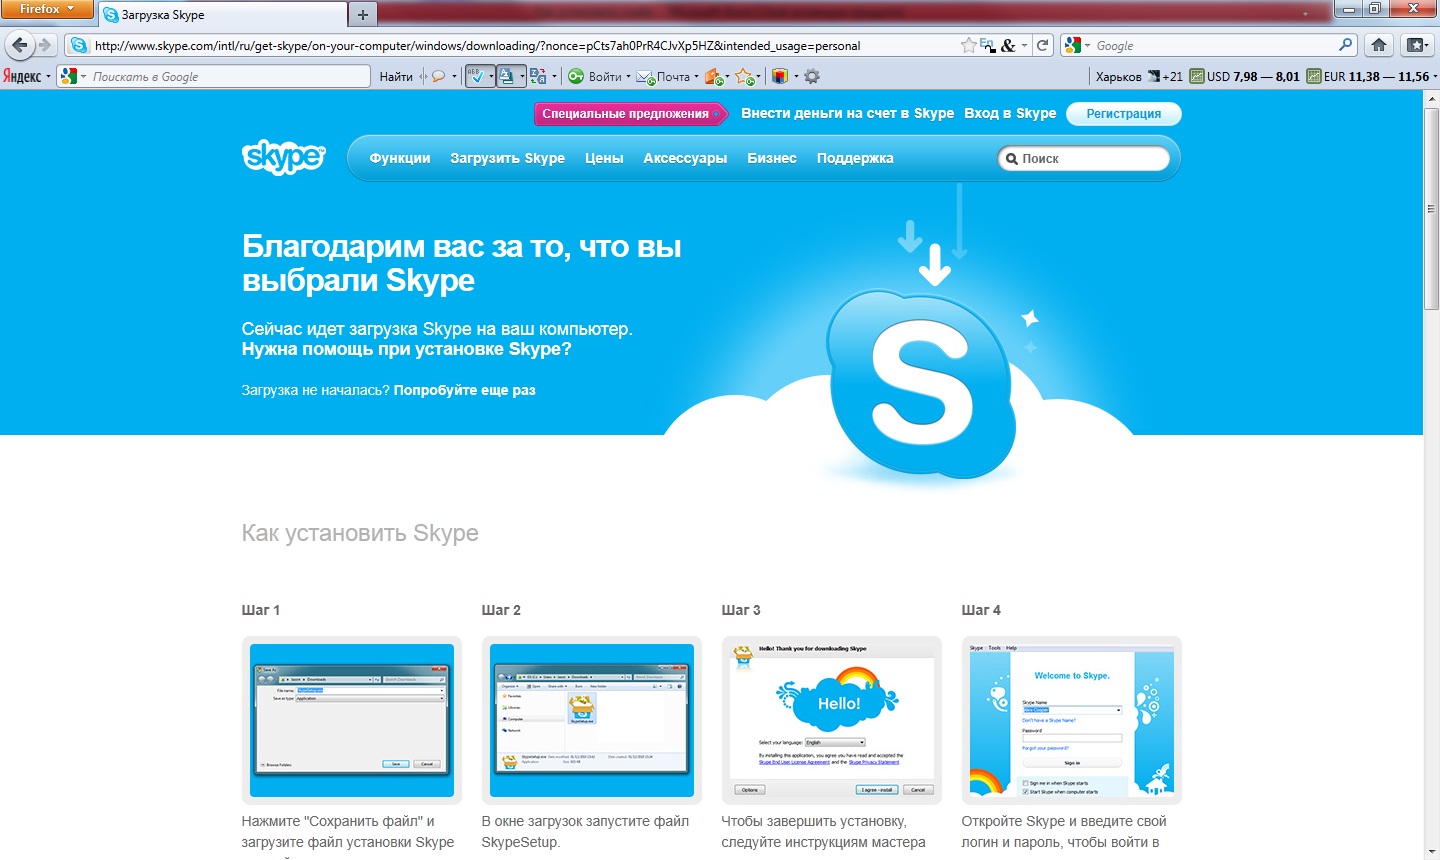Click the Найти button on Yandex bar
This screenshot has height=860, width=1440.
[x=396, y=77]
